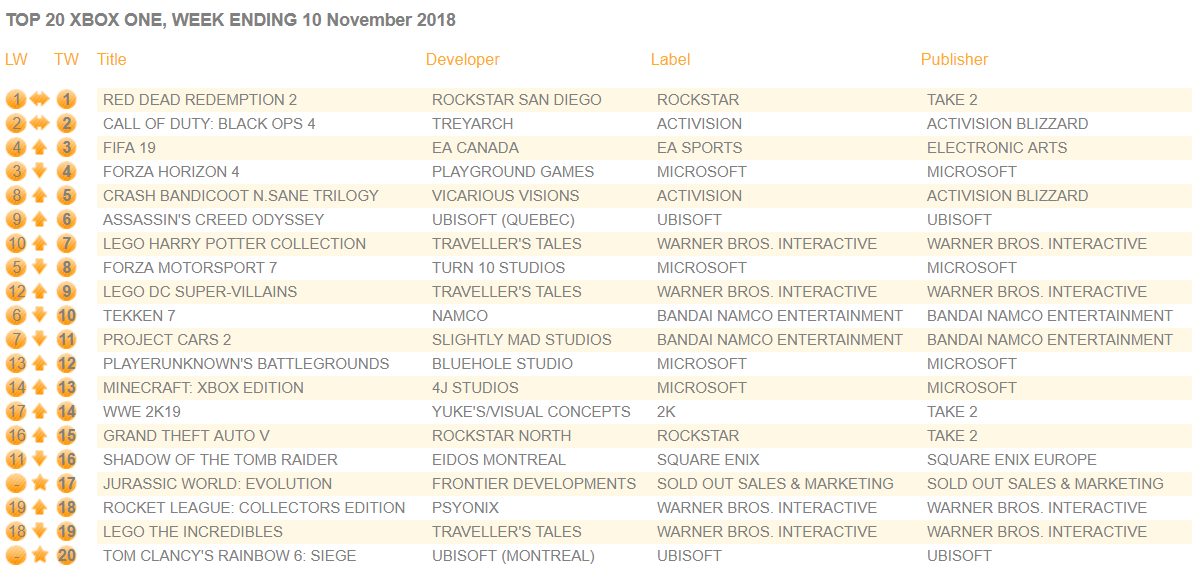Click the LW column header
Image resolution: width=1198 pixels, height=570 pixels.
tap(16, 60)
